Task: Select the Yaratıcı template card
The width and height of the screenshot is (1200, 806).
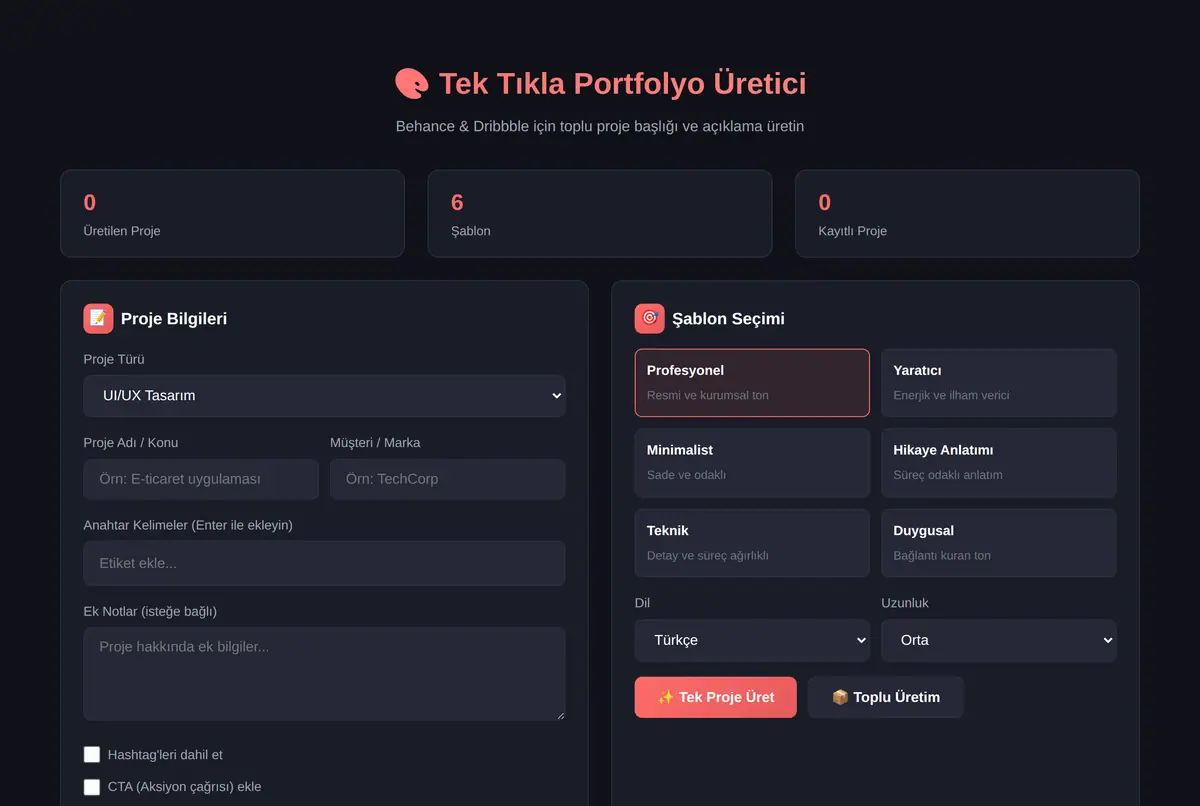Action: [x=998, y=382]
